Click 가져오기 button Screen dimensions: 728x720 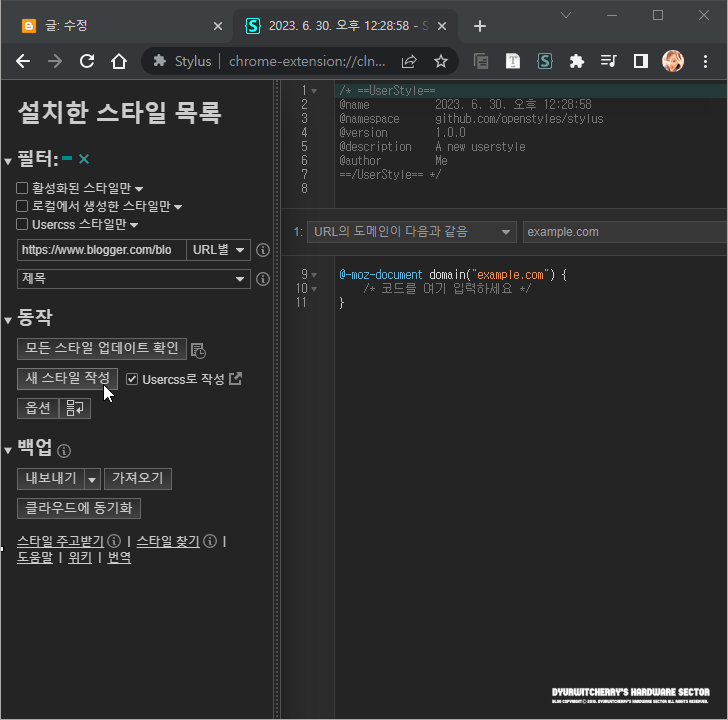click(x=138, y=479)
